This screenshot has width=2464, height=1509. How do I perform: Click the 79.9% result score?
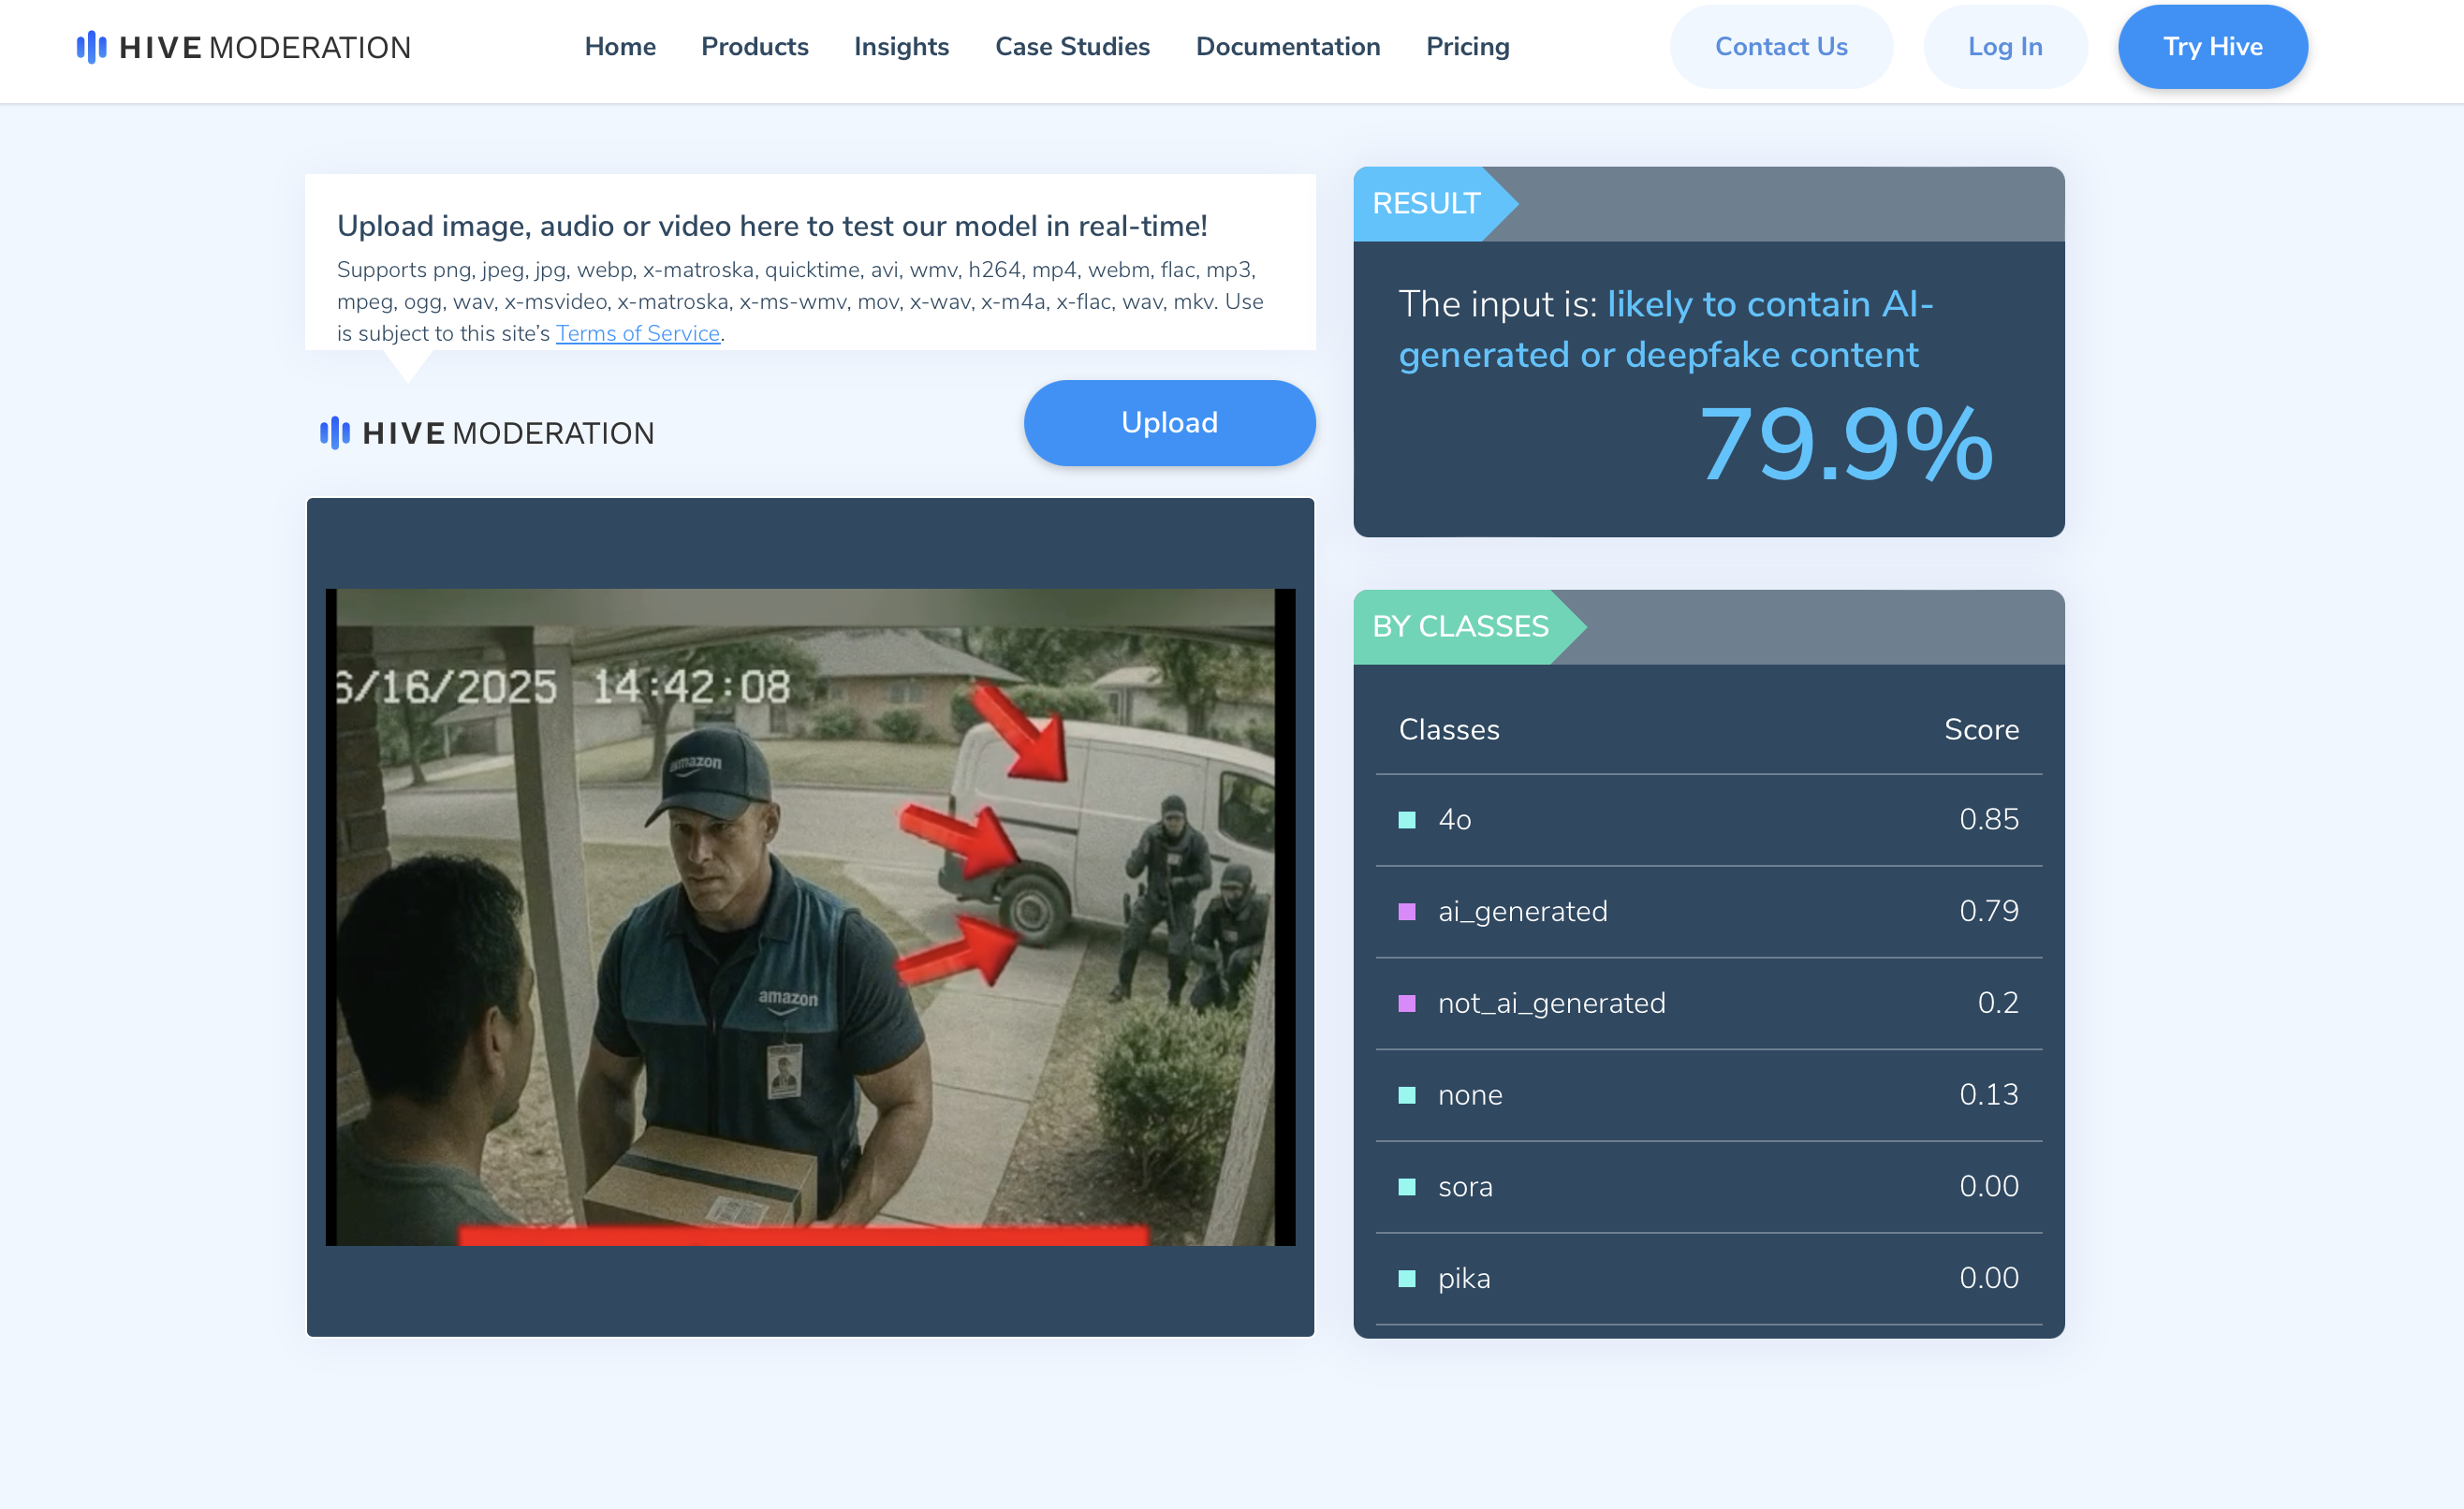(1846, 443)
